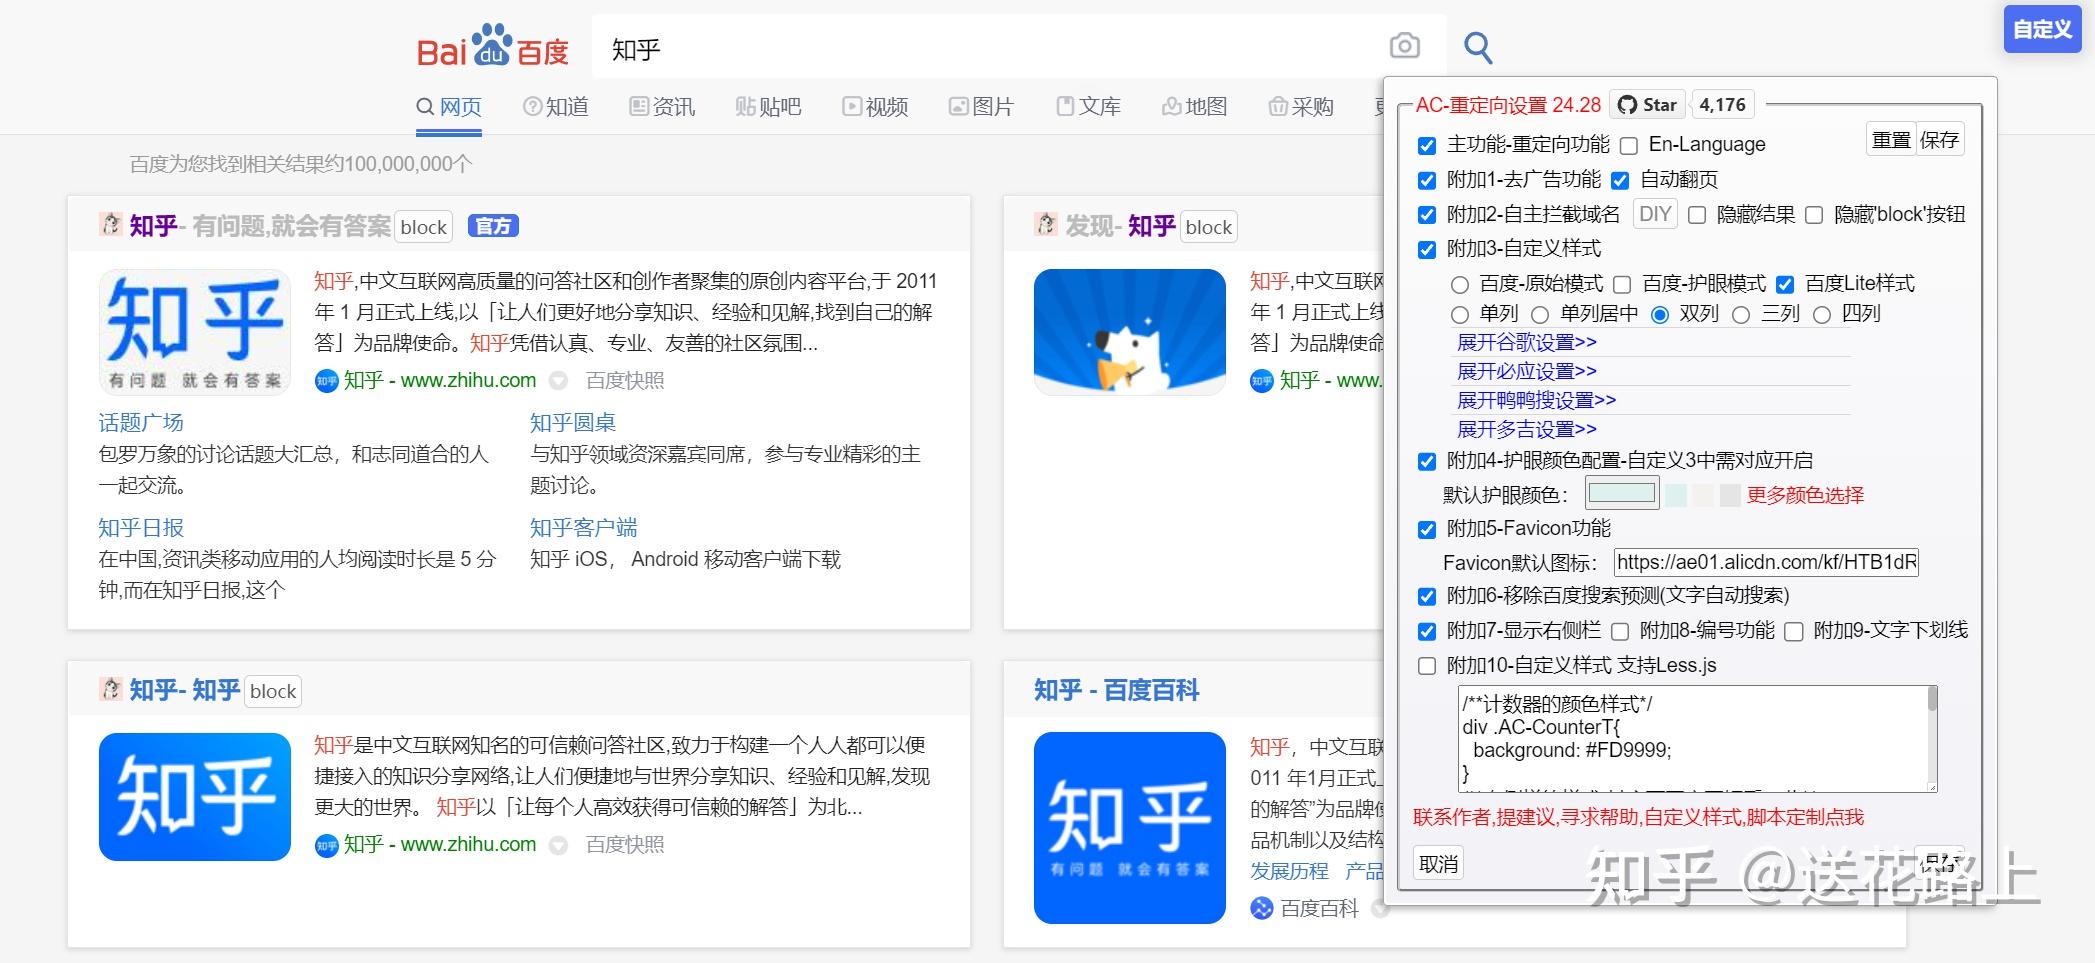Click the Baidu Baike source icon

coord(1262,908)
